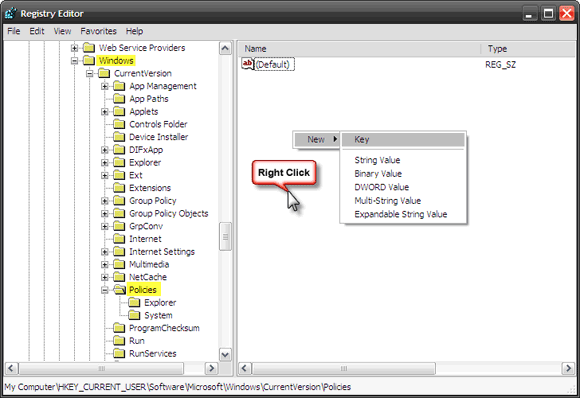Viewport: 580px width, 398px height.
Task: Open the File menu
Action: 14,31
